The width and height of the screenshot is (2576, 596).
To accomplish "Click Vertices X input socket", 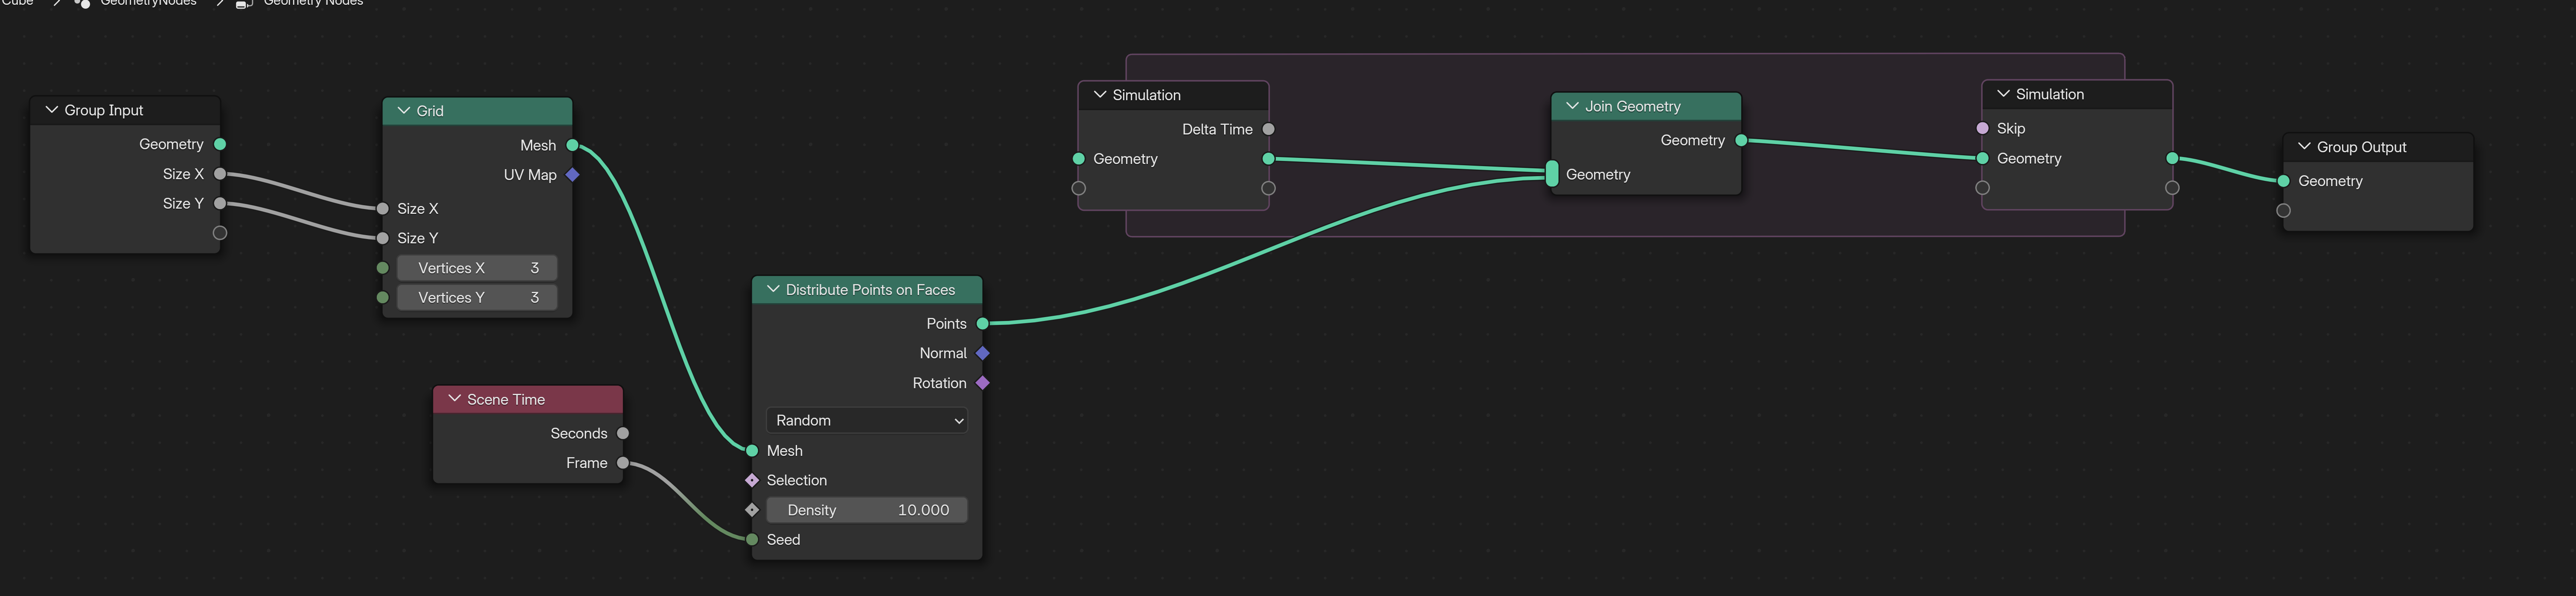I will coord(382,268).
